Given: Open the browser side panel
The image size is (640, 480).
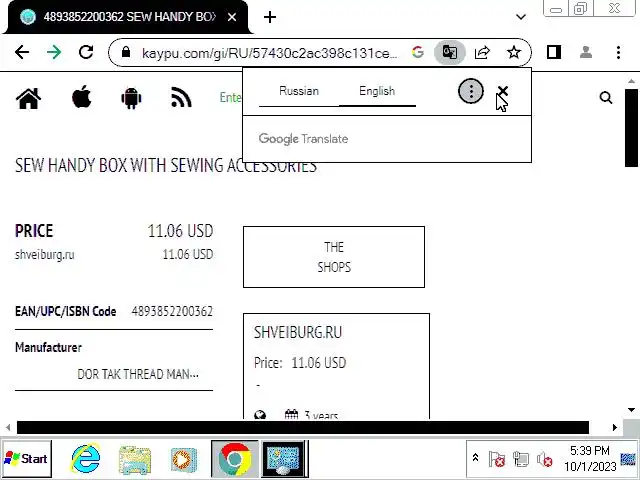Looking at the screenshot, I should [x=553, y=52].
